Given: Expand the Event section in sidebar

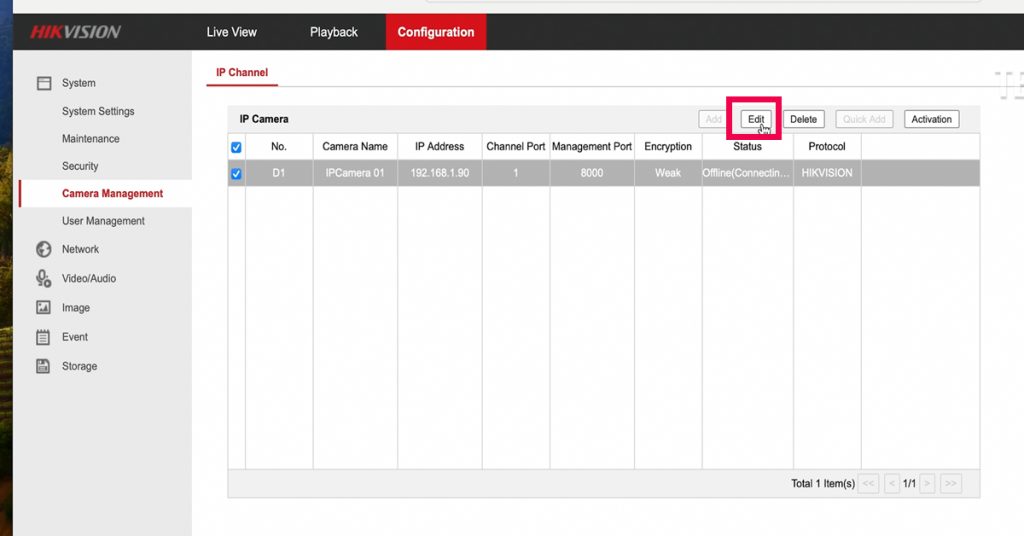Looking at the screenshot, I should point(75,337).
